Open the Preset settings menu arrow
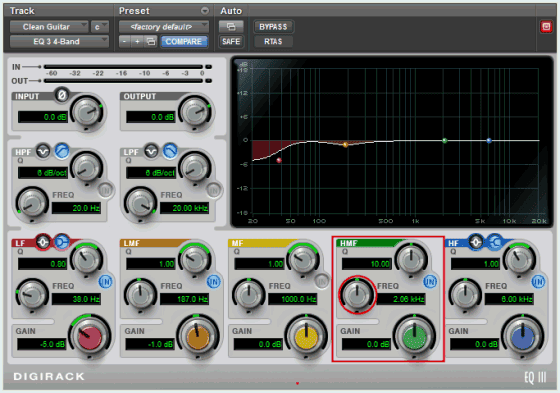560x393 pixels. coord(205,11)
